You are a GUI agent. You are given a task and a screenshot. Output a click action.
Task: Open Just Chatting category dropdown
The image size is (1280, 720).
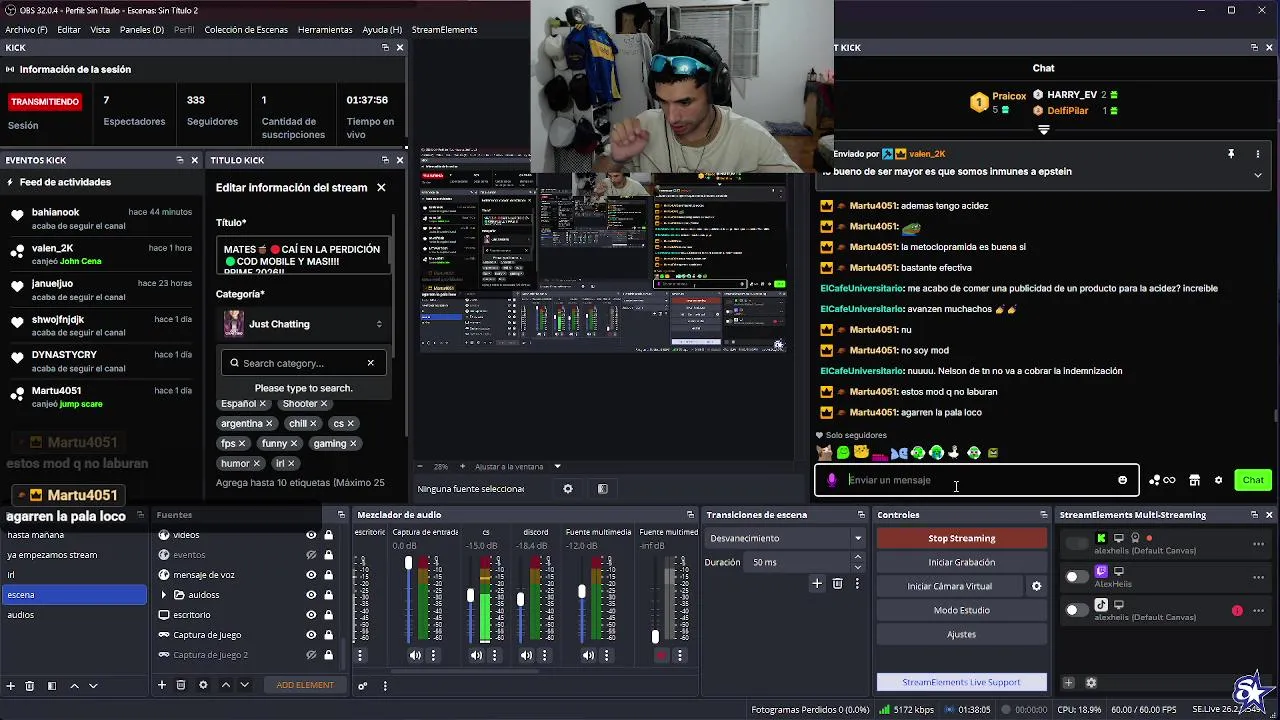[x=303, y=324]
